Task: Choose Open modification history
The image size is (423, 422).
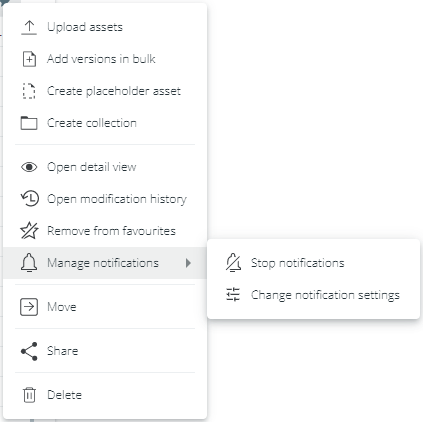Action: 105,199
